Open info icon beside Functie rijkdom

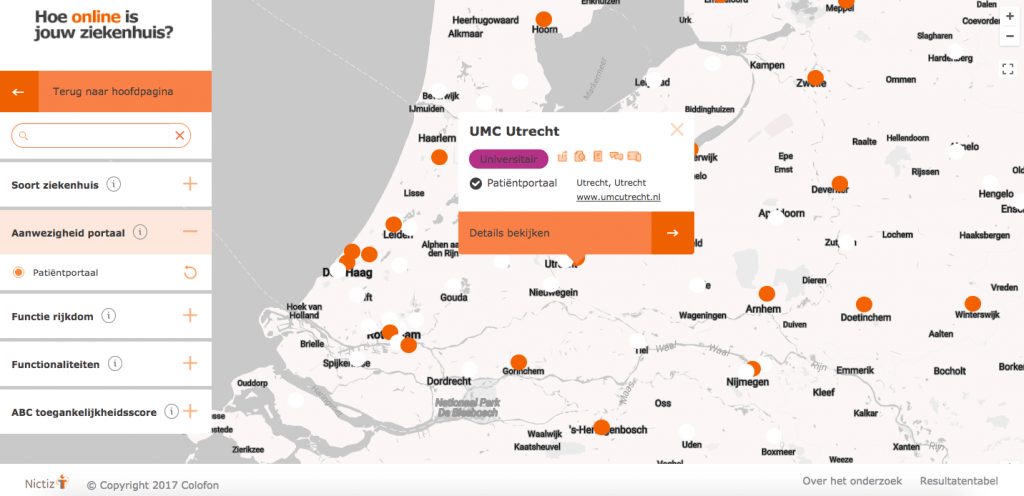(108, 316)
